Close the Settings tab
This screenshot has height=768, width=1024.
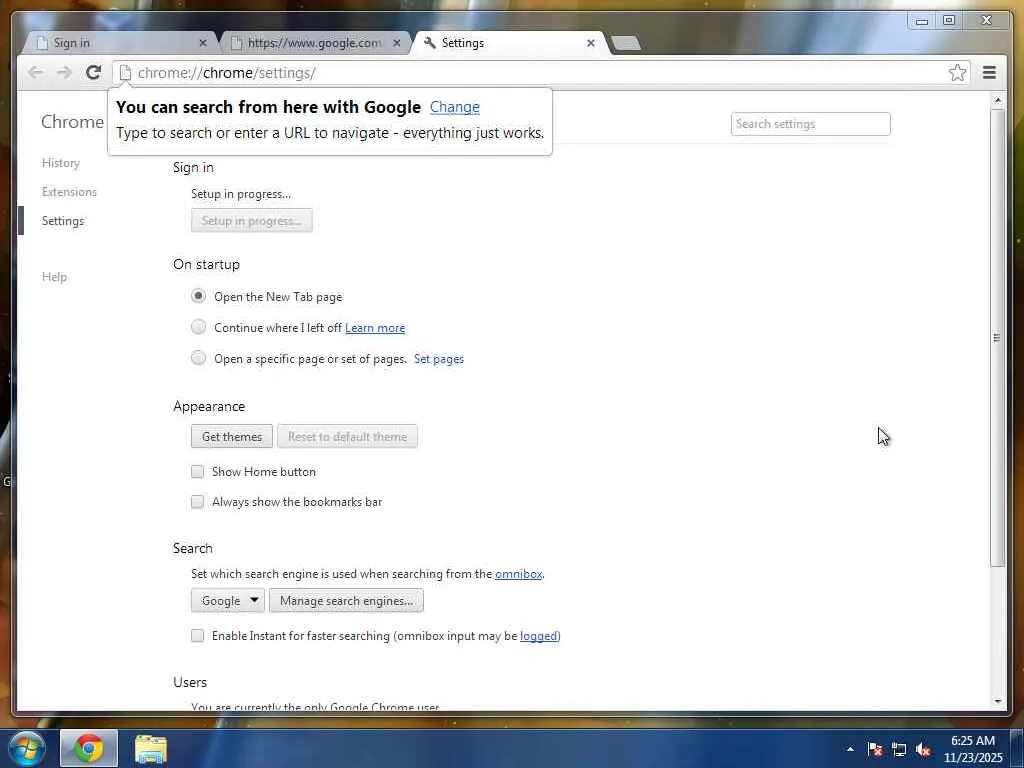tap(590, 42)
